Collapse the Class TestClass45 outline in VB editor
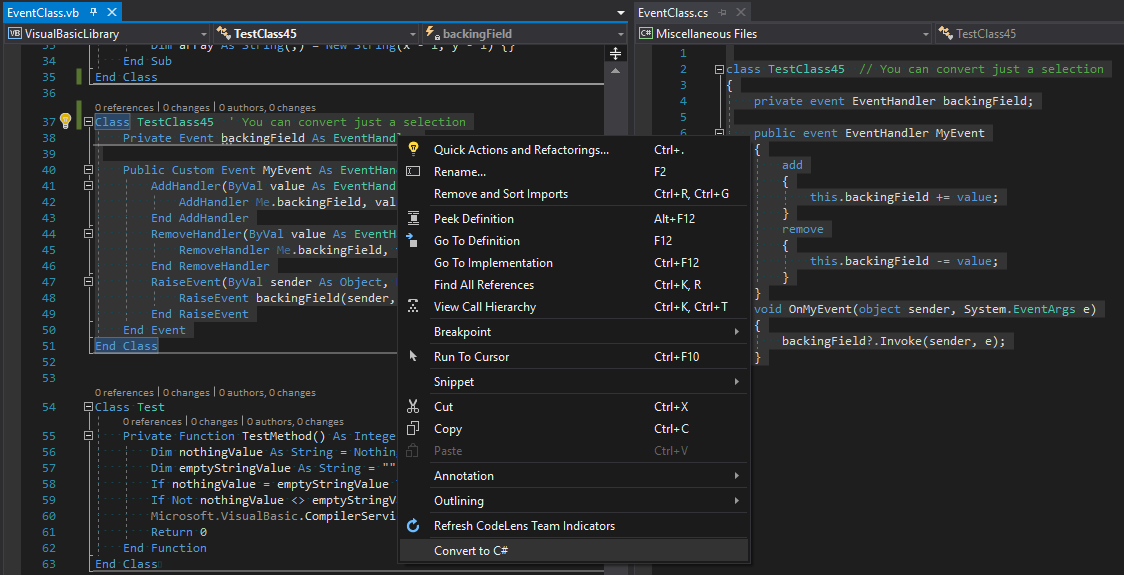 click(89, 122)
